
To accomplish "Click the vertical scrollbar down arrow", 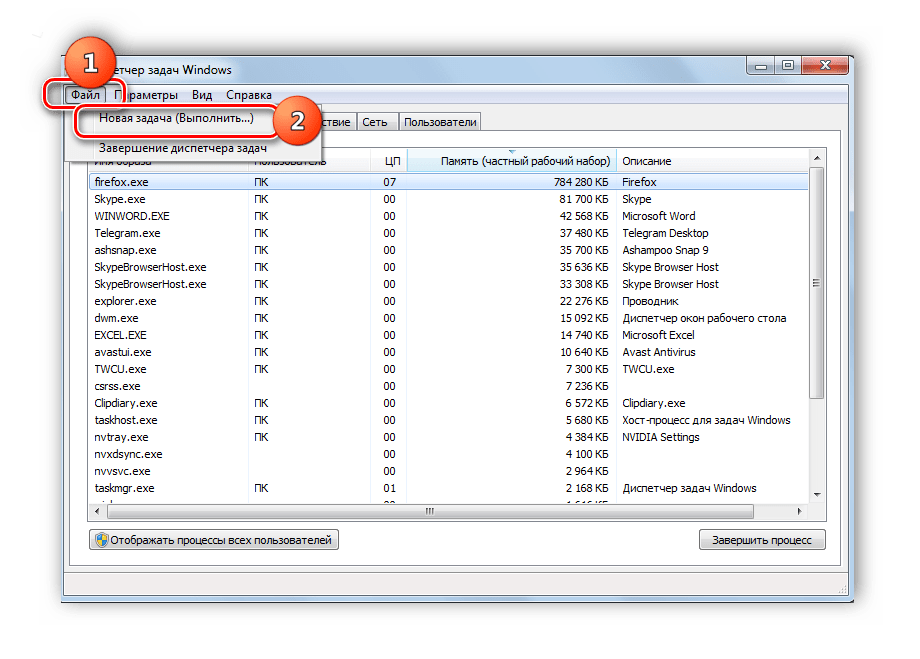I will click(x=817, y=495).
